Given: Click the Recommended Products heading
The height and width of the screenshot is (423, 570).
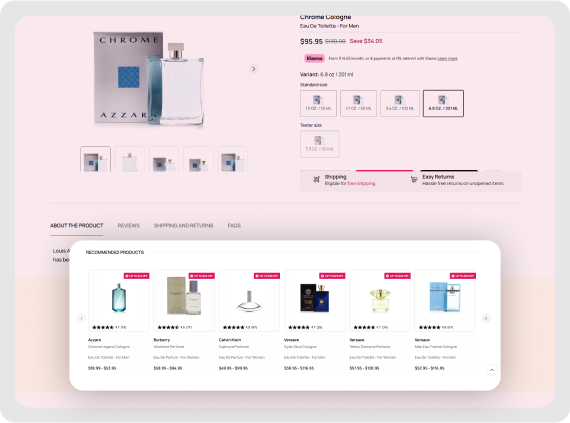Looking at the screenshot, I should pos(115,252).
